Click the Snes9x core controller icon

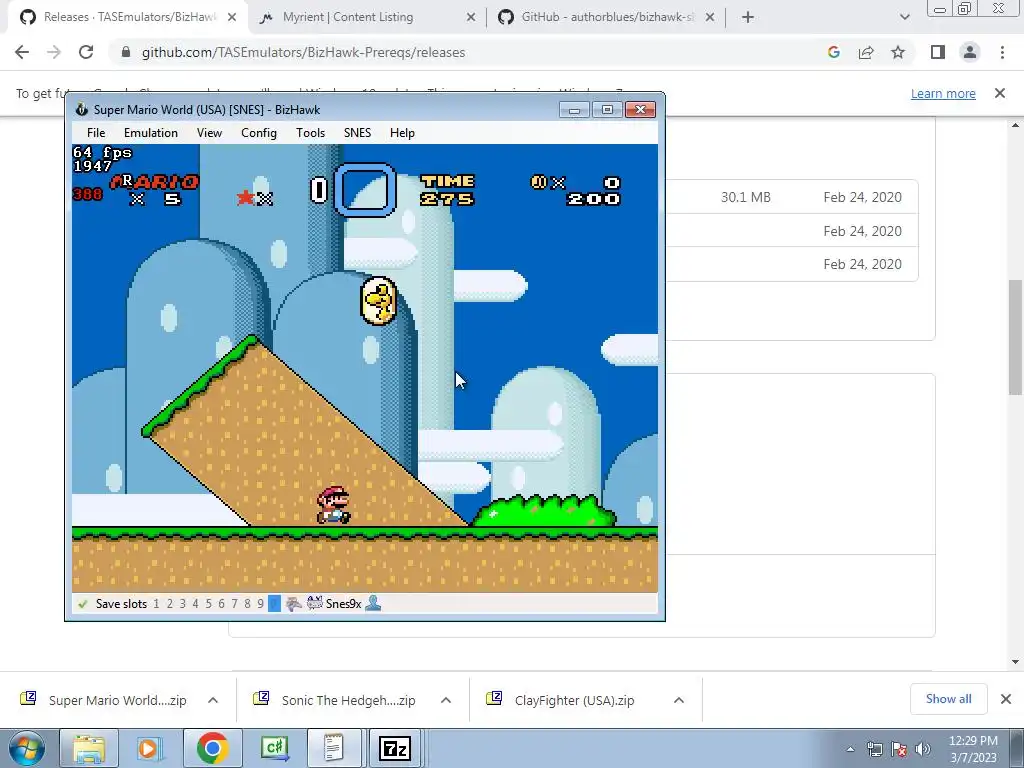point(315,603)
